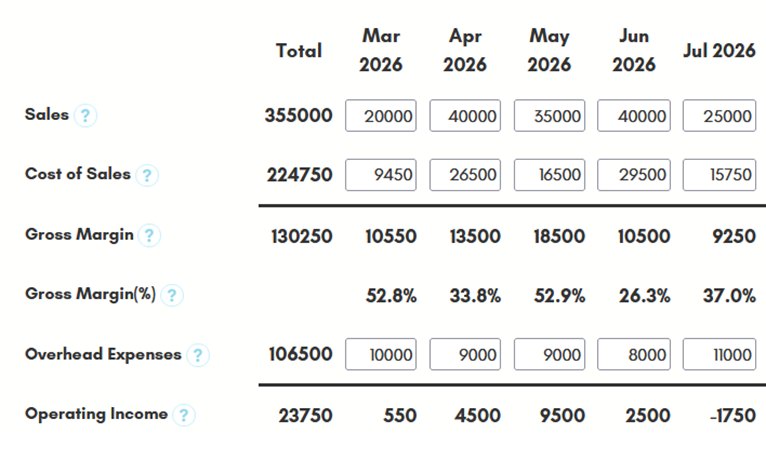Select May 2026 Cost of Sales box
Viewport: 766px width, 464px height.
pyautogui.click(x=550, y=175)
